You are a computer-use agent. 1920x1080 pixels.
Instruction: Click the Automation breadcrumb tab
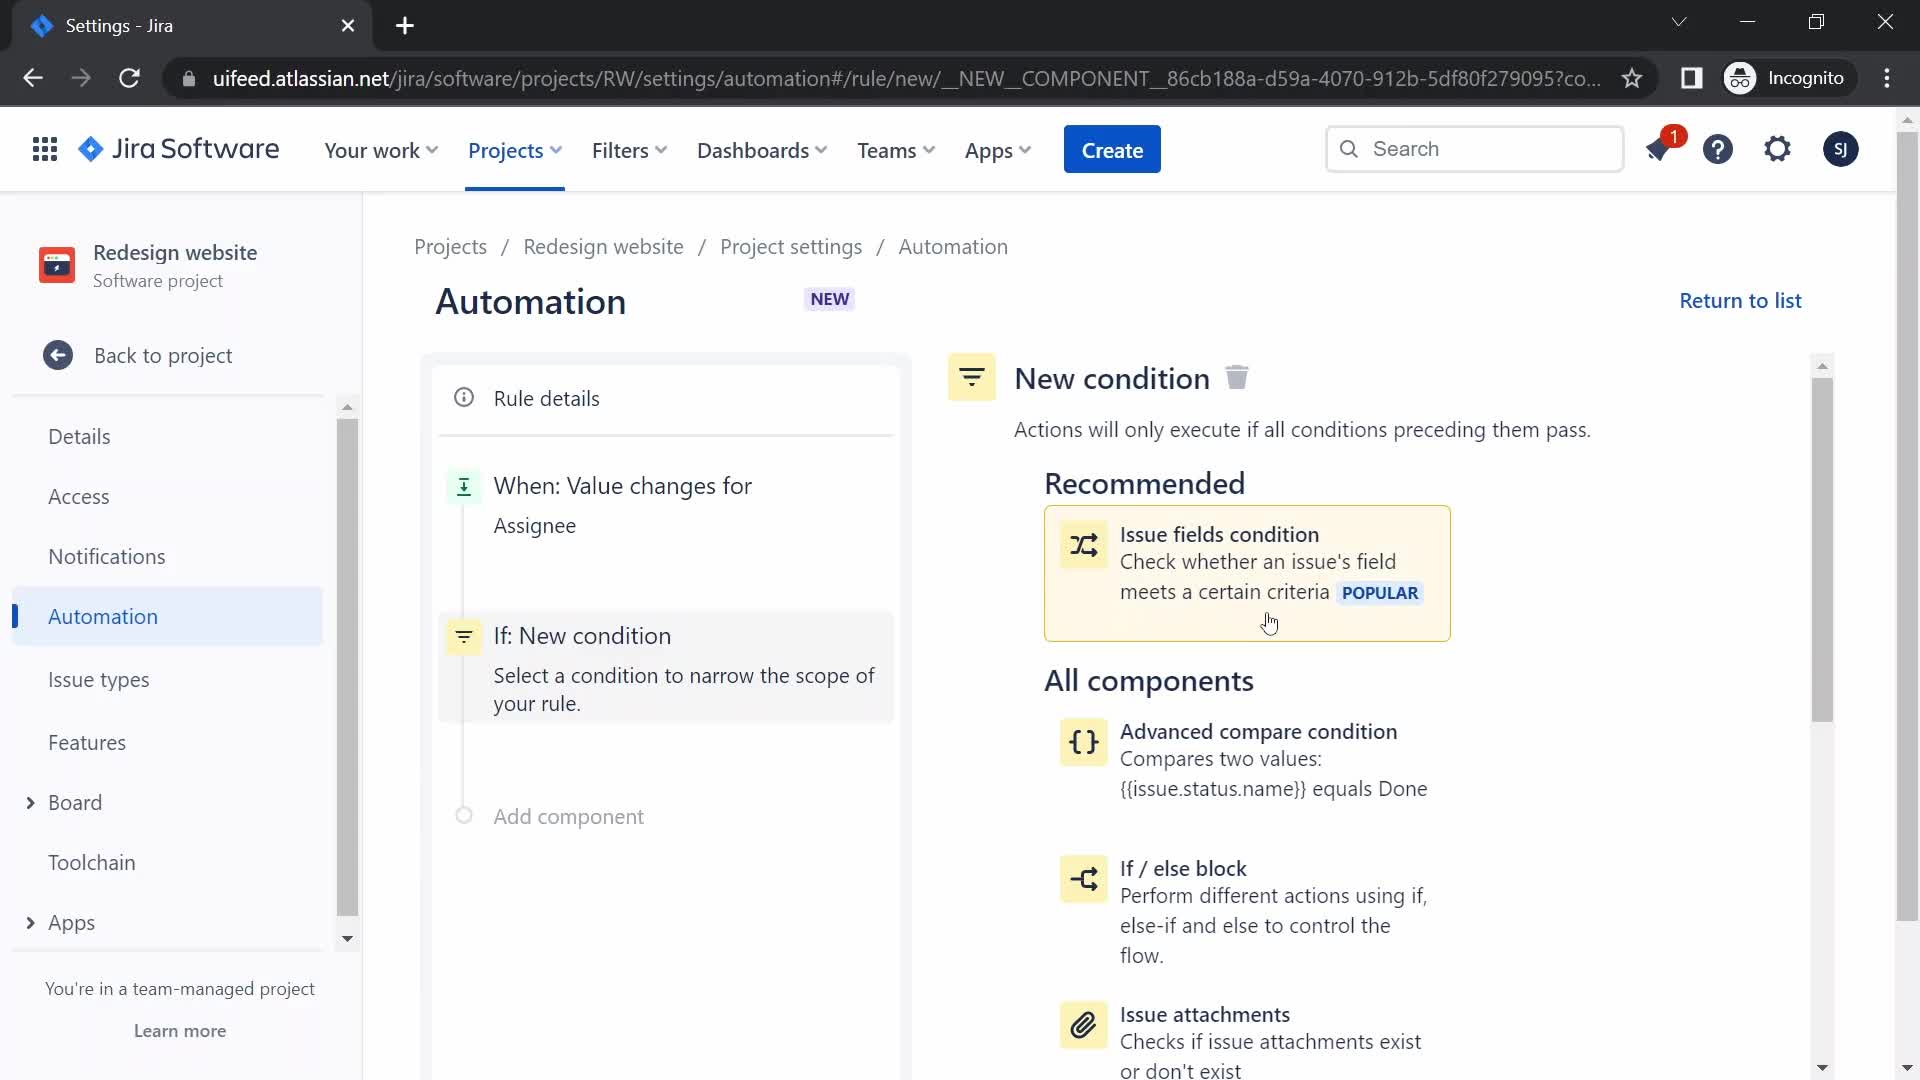(x=953, y=247)
